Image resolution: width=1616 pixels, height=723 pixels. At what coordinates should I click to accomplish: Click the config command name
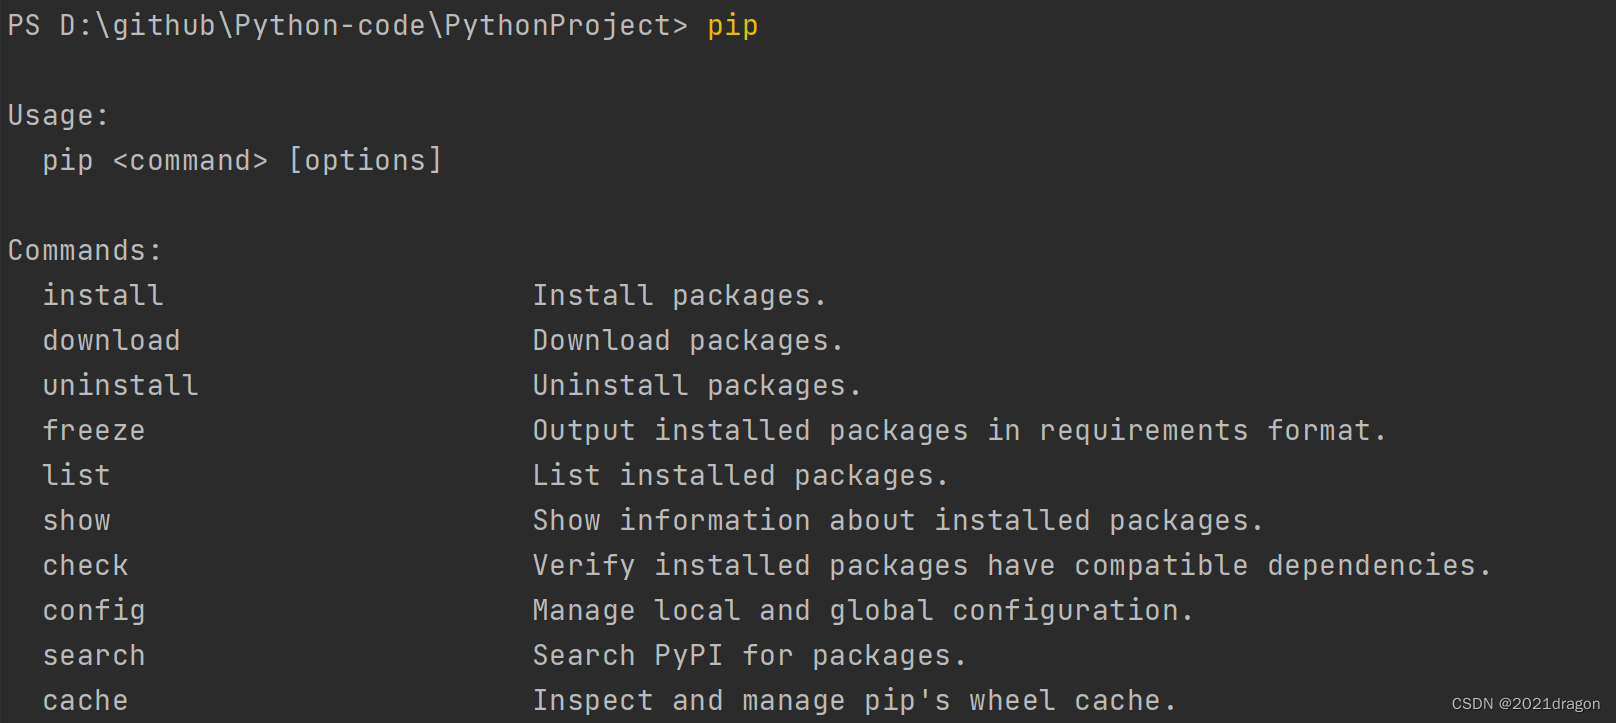pyautogui.click(x=94, y=611)
